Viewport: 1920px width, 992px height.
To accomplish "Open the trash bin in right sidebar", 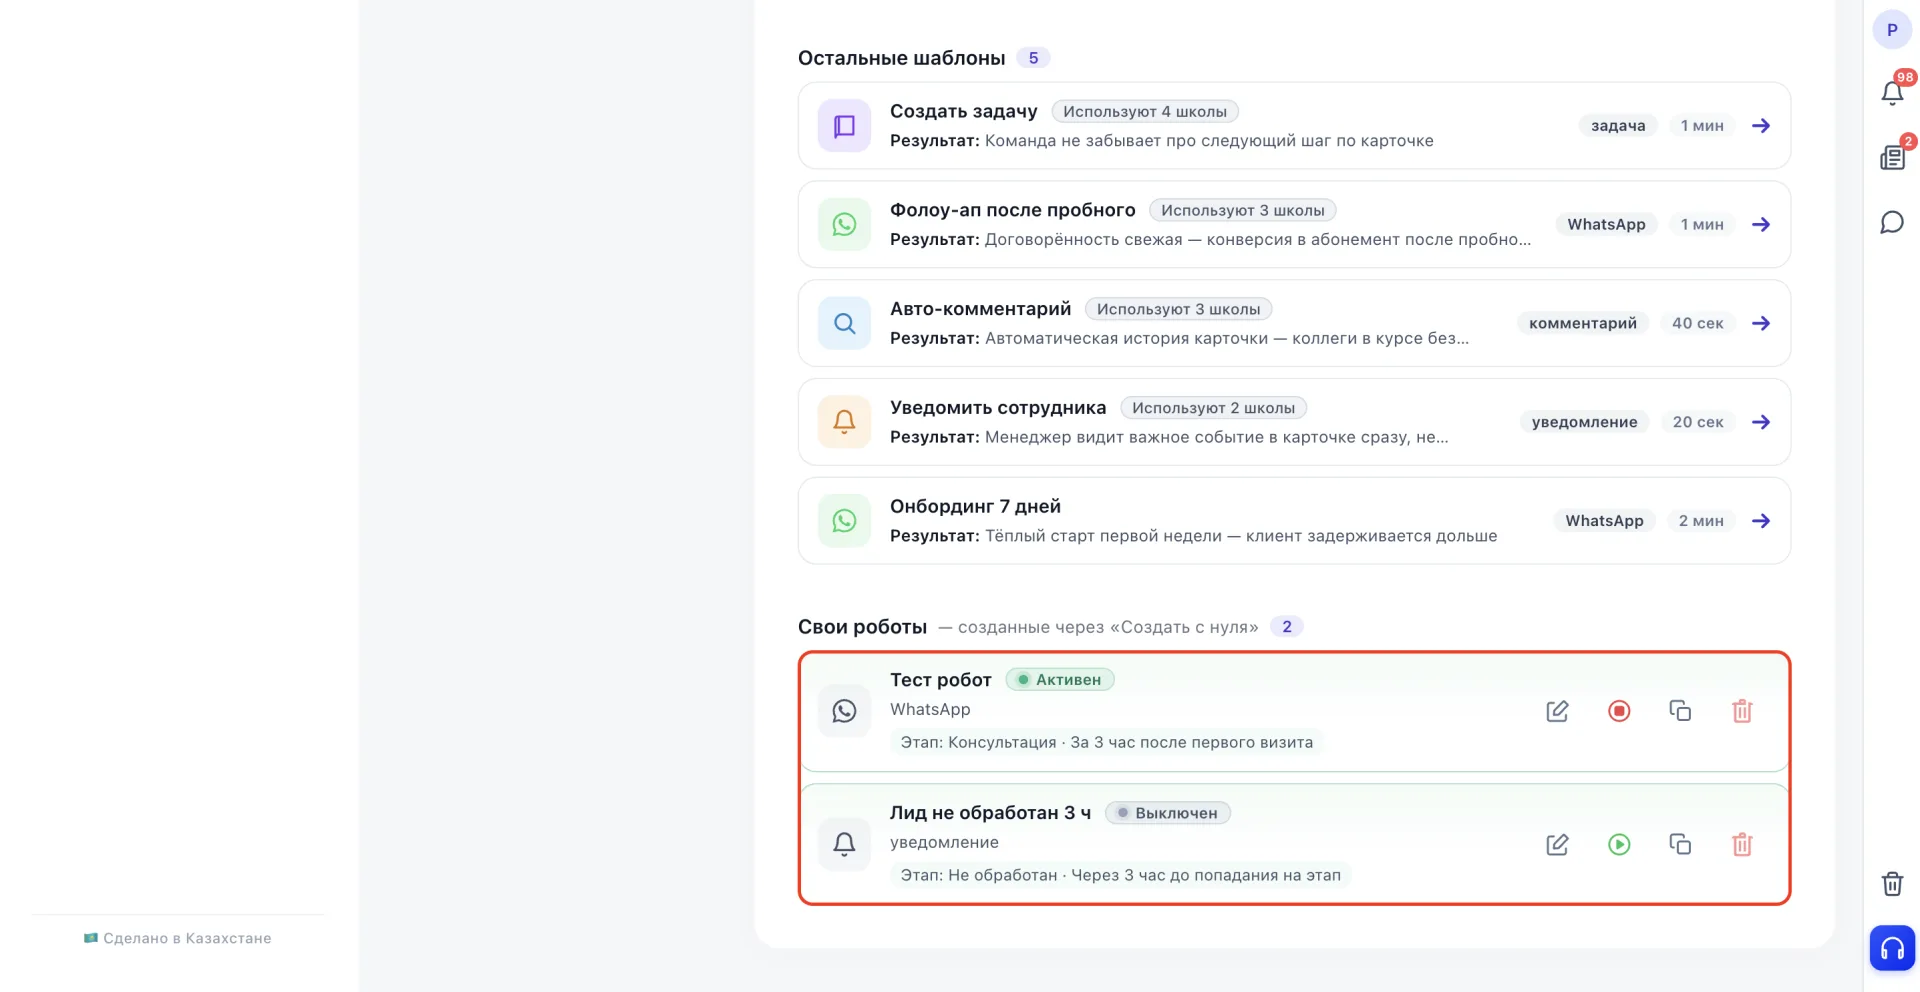I will pyautogui.click(x=1892, y=884).
